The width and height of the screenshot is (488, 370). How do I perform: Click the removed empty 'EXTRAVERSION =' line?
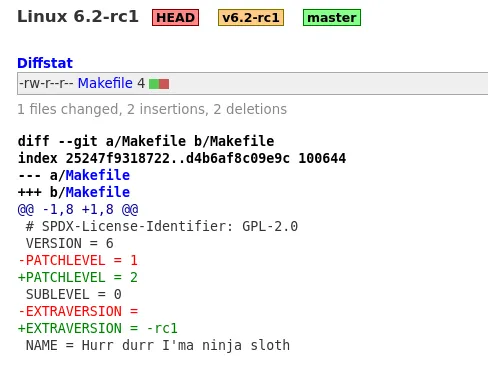78,312
